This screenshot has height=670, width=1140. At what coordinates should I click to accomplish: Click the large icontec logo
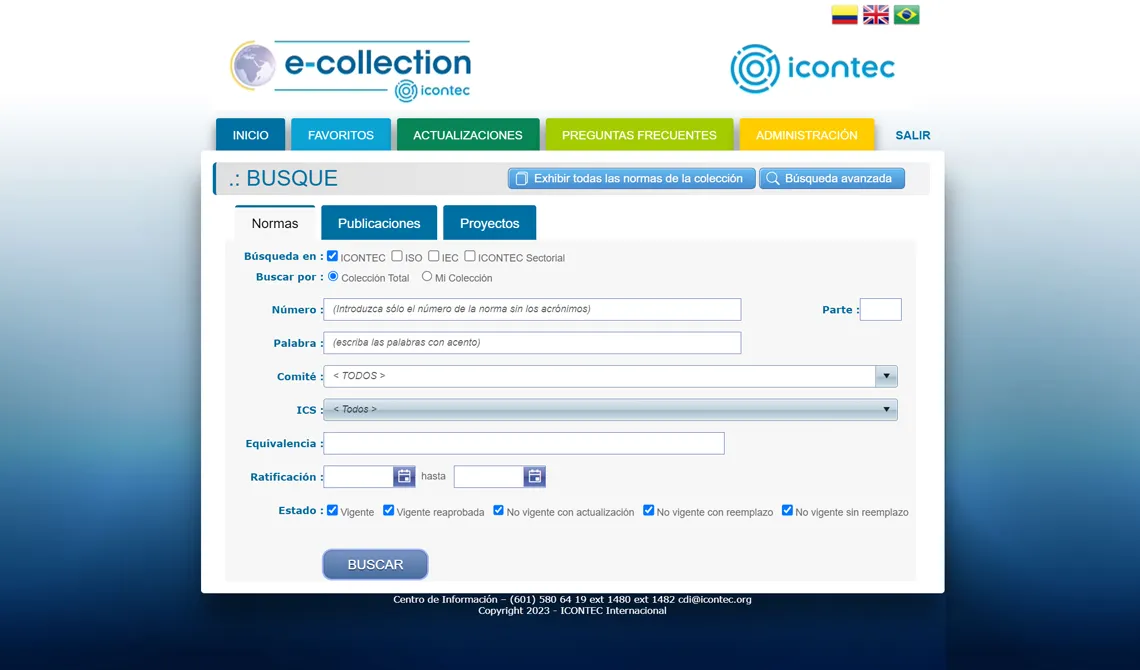pos(812,68)
